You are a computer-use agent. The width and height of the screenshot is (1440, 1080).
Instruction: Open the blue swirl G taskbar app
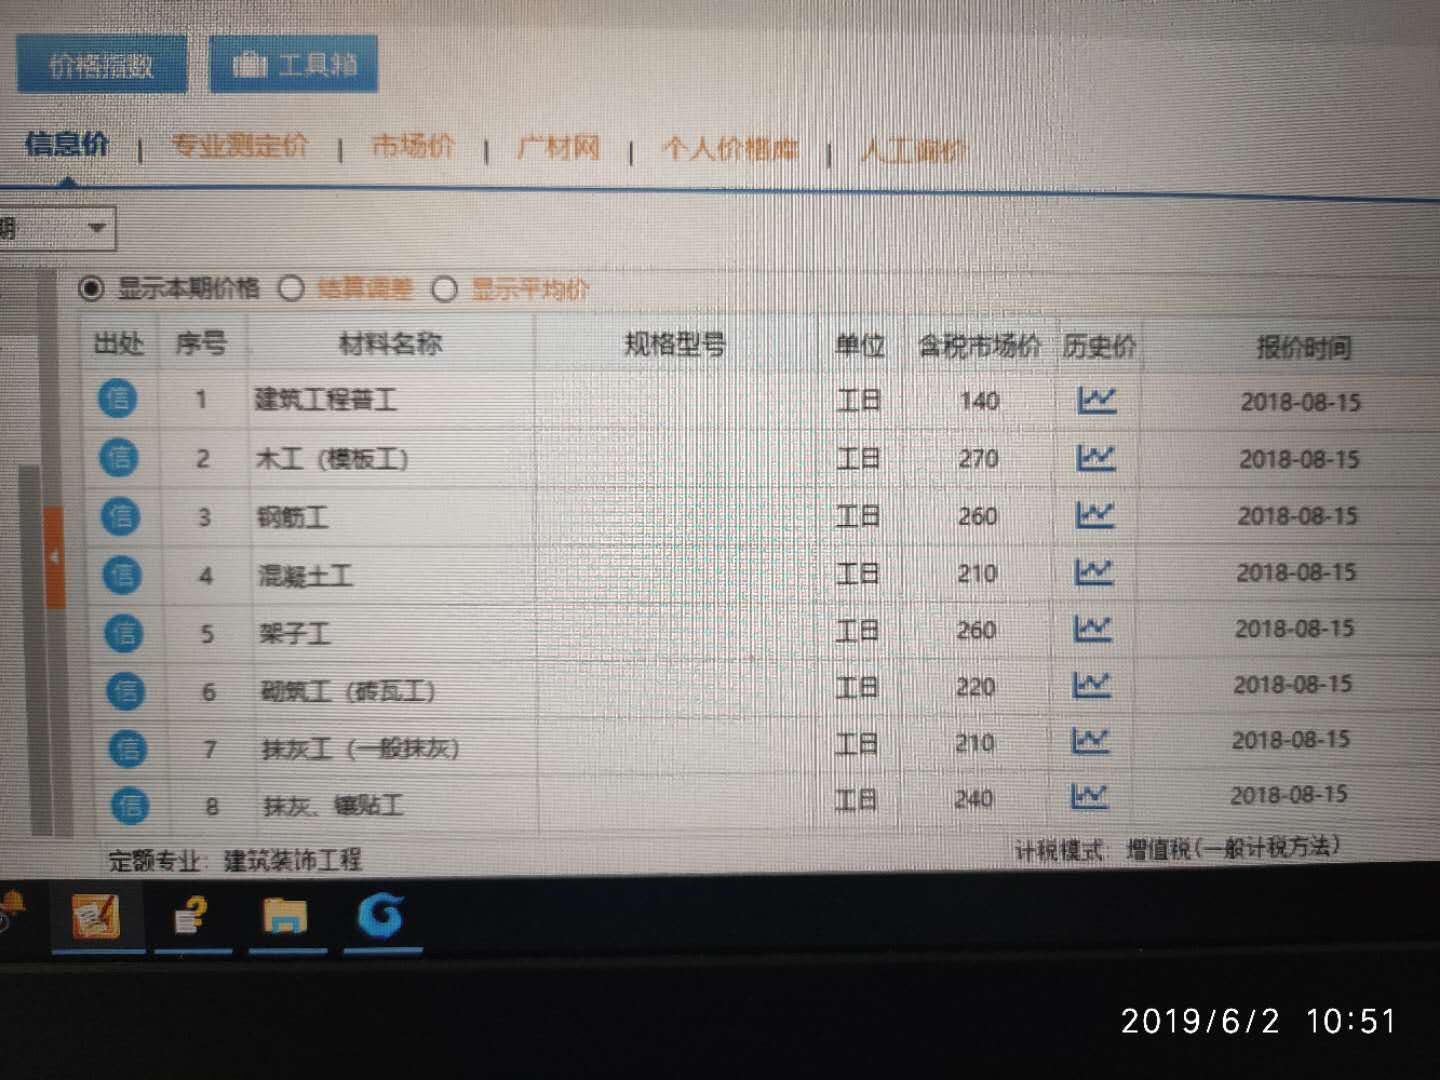(381, 914)
